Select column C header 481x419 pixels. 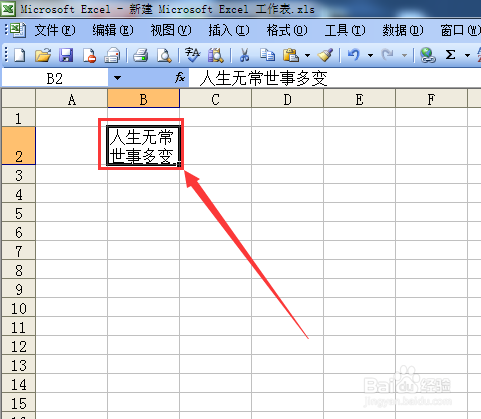click(x=216, y=99)
